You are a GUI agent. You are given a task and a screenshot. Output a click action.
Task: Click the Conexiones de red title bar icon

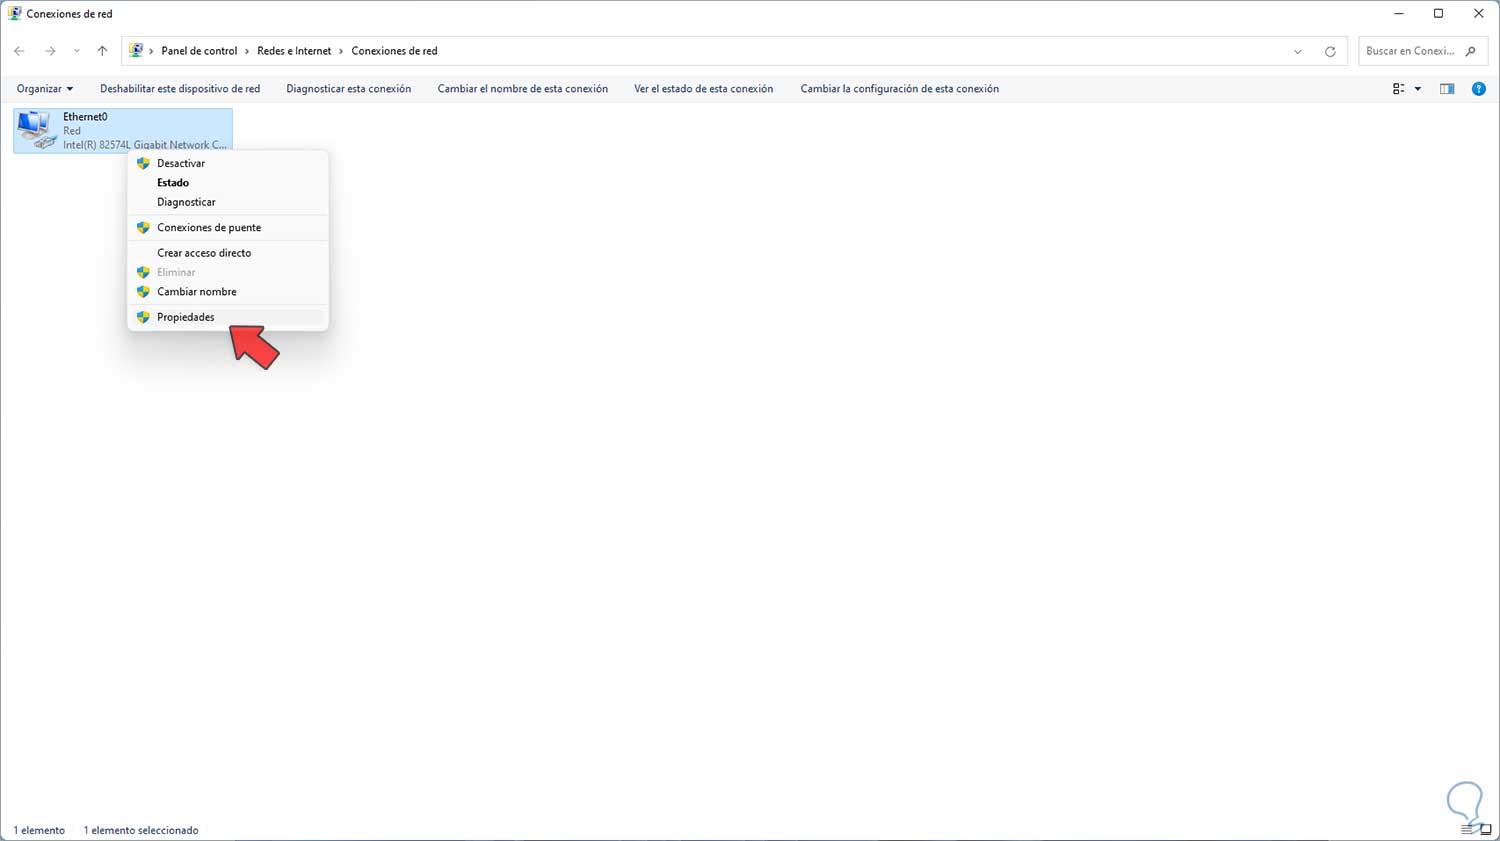point(14,14)
